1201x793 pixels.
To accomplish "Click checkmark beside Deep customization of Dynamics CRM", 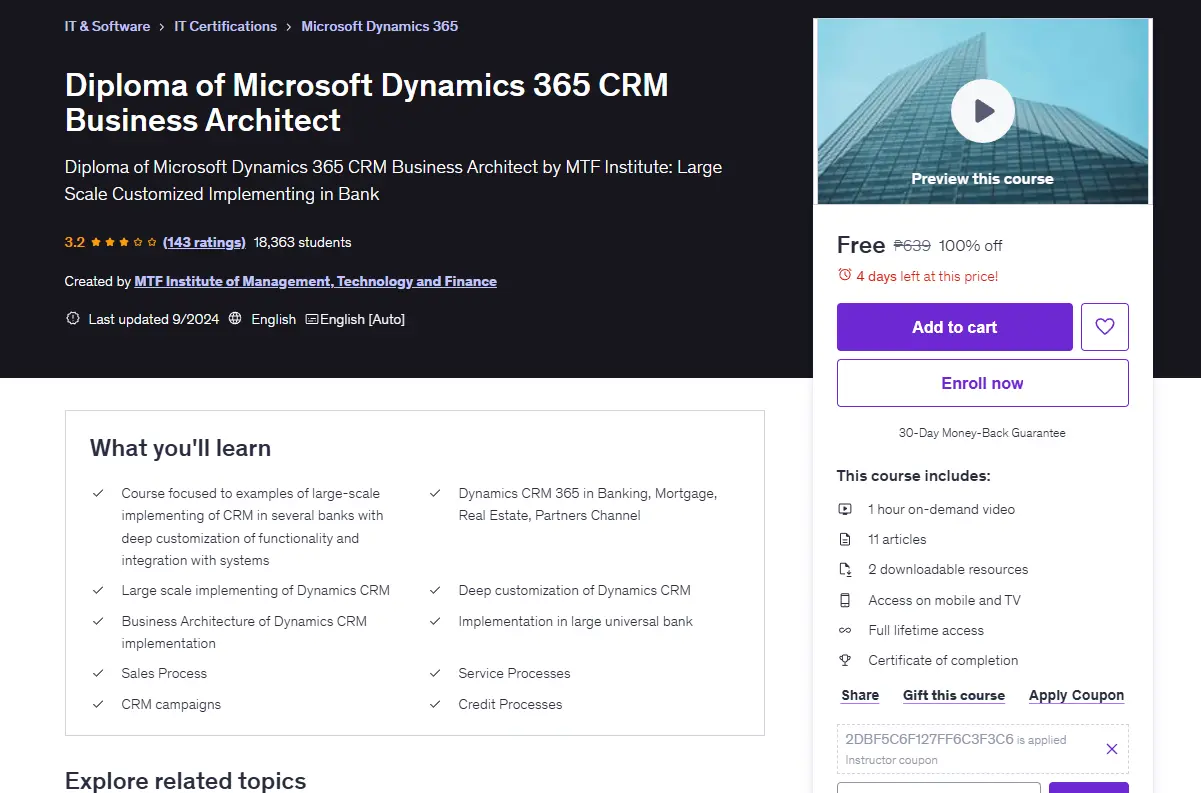I will [x=435, y=590].
